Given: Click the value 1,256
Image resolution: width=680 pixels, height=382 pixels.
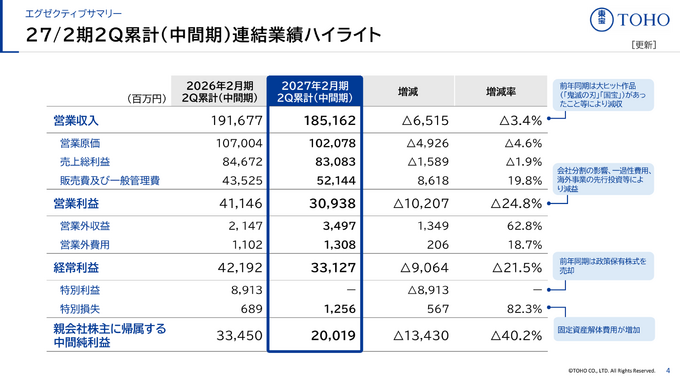Looking at the screenshot, I should (x=340, y=309).
